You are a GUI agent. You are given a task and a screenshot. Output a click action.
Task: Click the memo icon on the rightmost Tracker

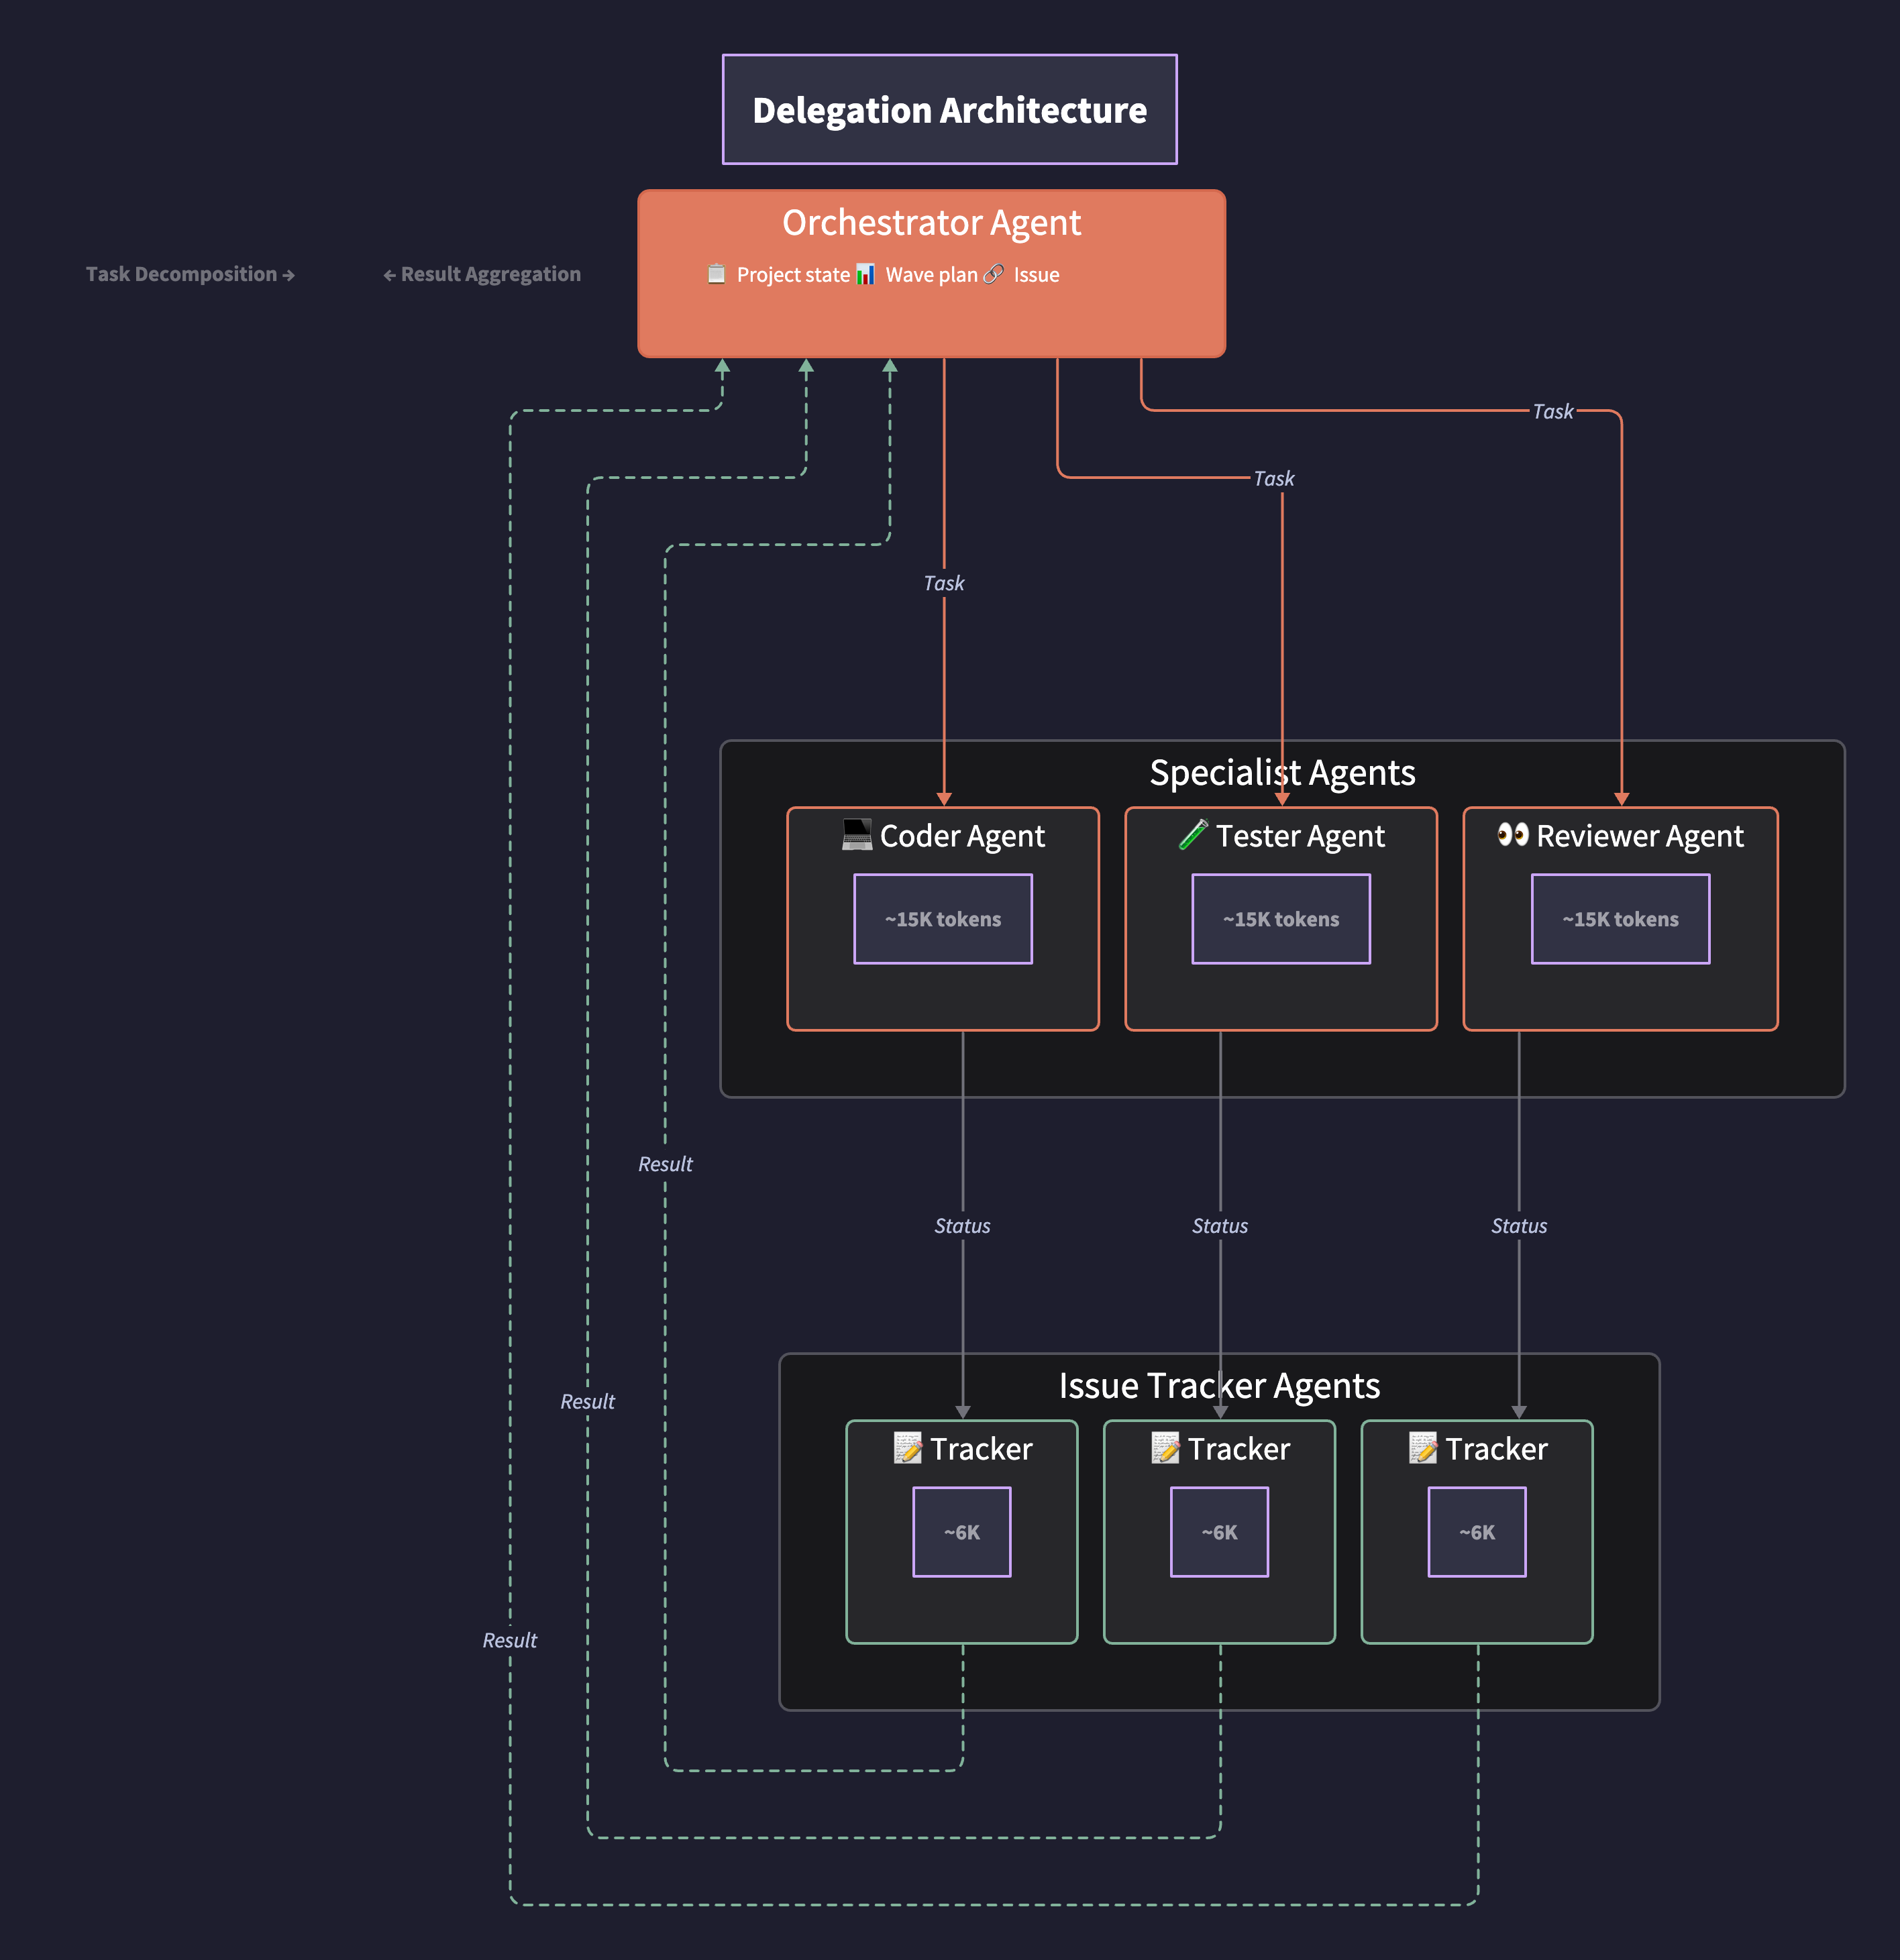1424,1448
